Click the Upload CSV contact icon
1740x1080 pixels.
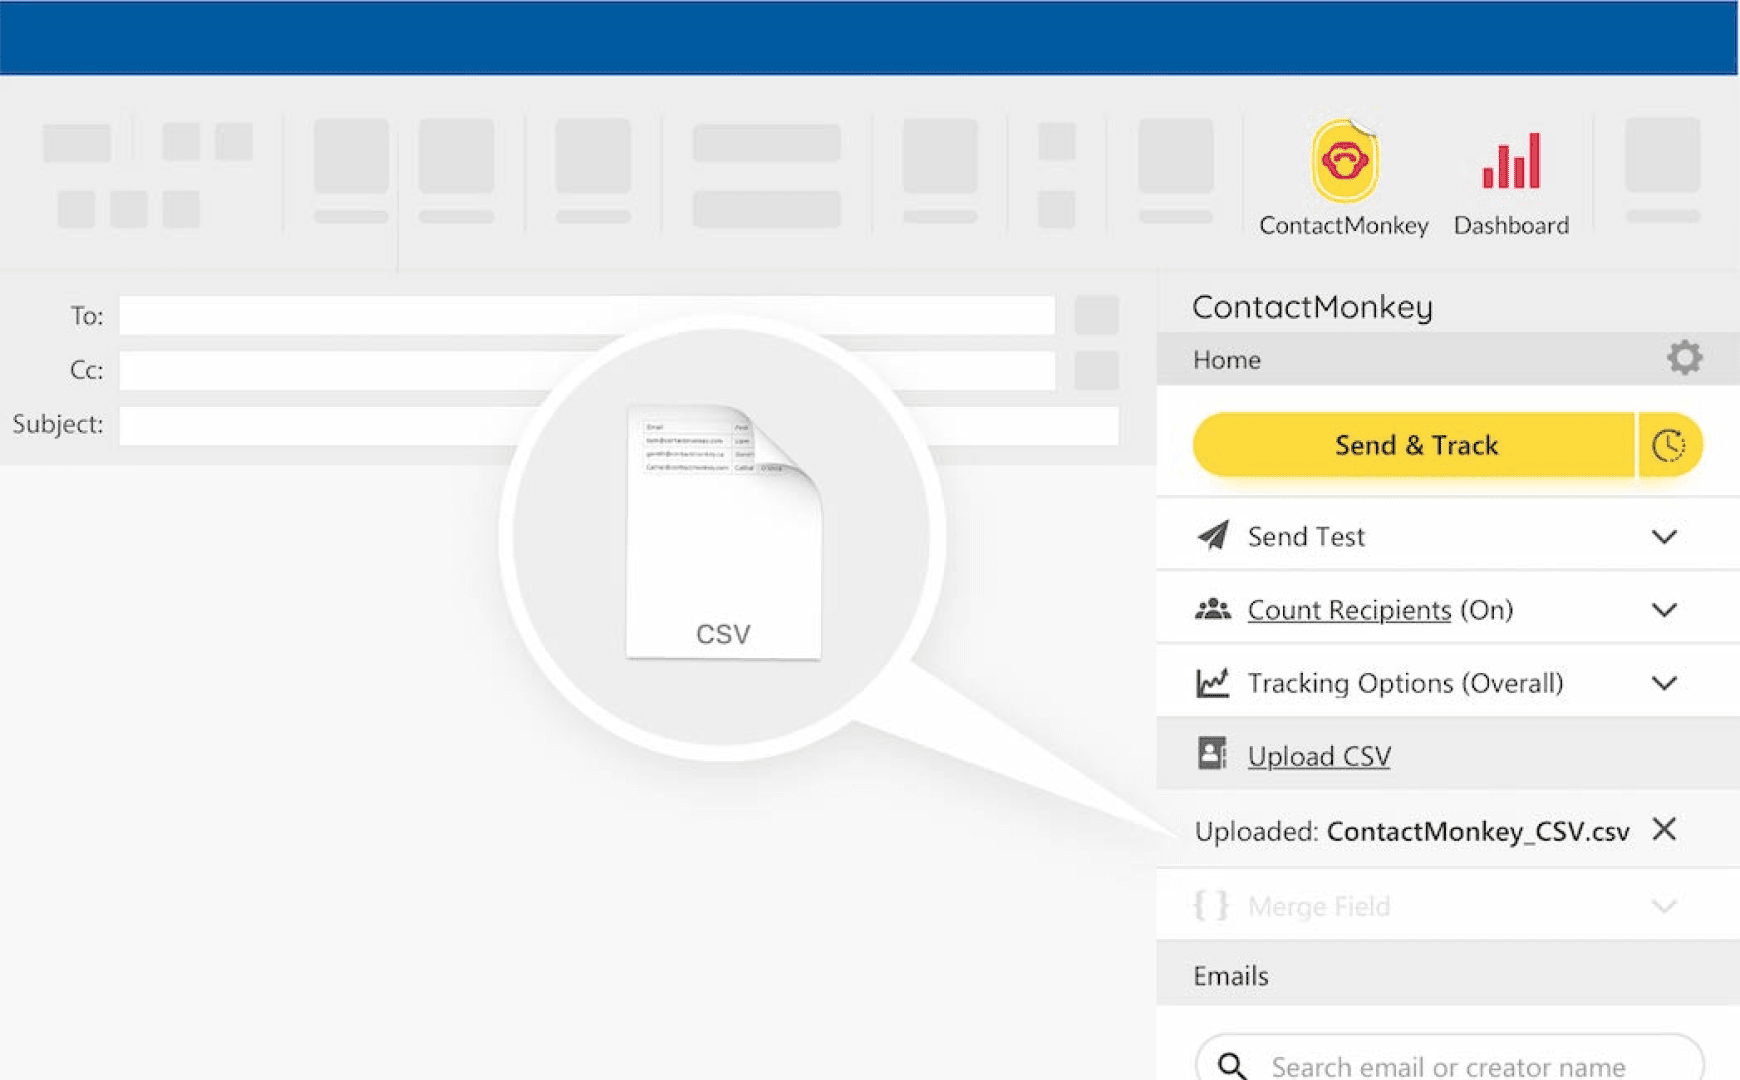1212,754
